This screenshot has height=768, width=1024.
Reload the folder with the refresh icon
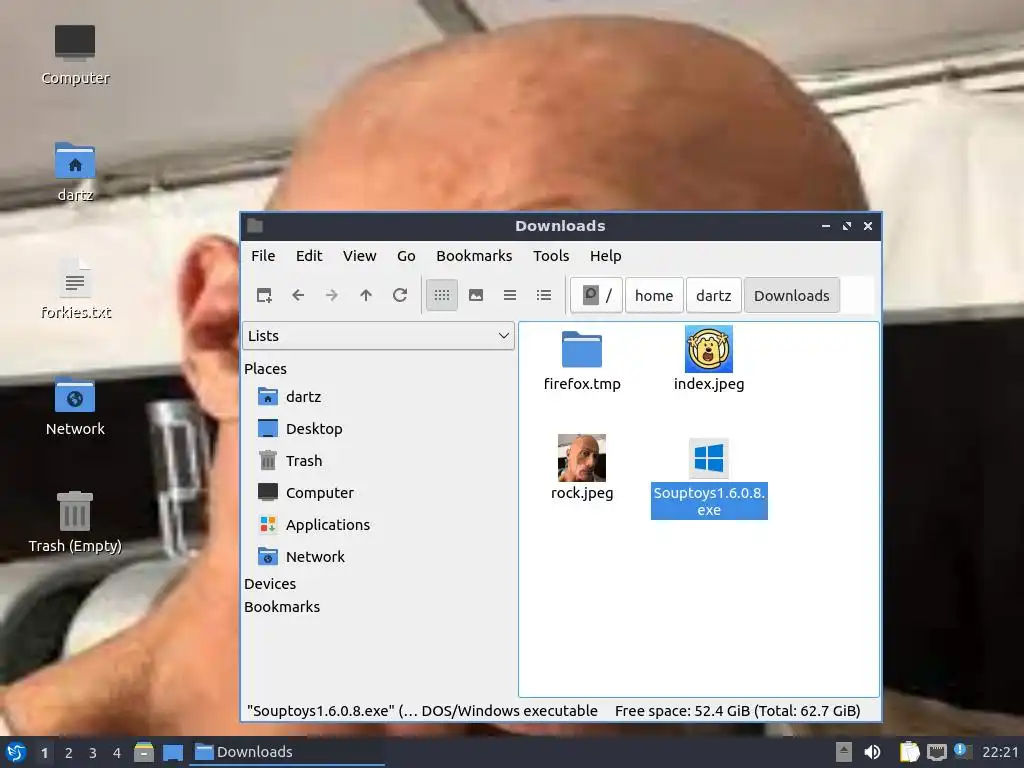pos(400,295)
